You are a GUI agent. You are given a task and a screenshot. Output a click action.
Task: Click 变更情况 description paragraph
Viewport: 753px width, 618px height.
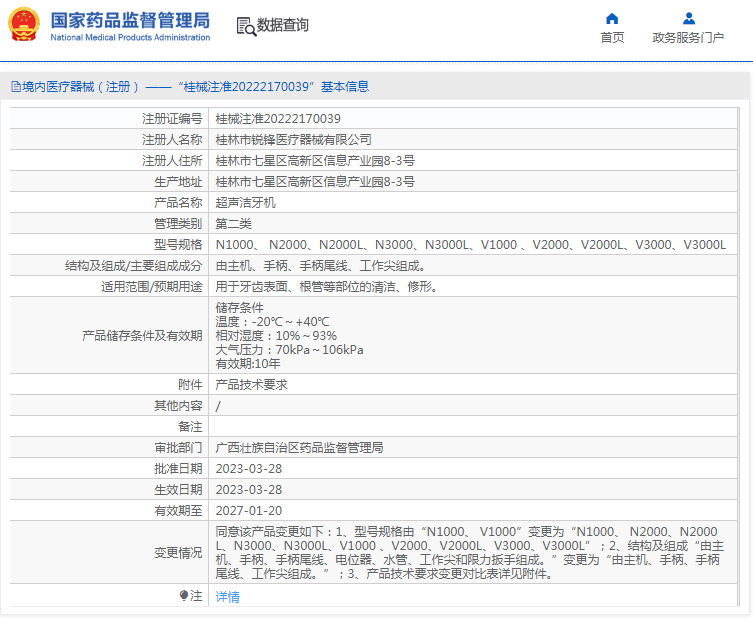click(470, 553)
